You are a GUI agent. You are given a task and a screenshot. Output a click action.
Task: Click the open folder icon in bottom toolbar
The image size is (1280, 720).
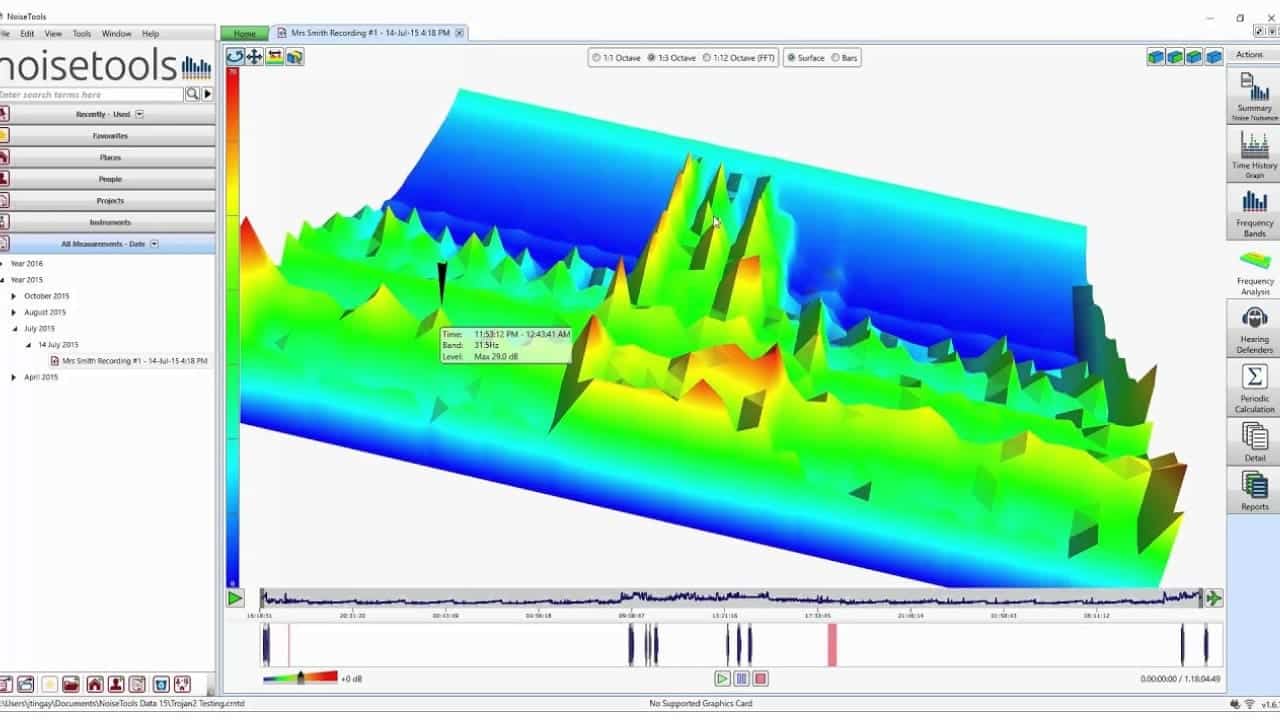click(71, 685)
